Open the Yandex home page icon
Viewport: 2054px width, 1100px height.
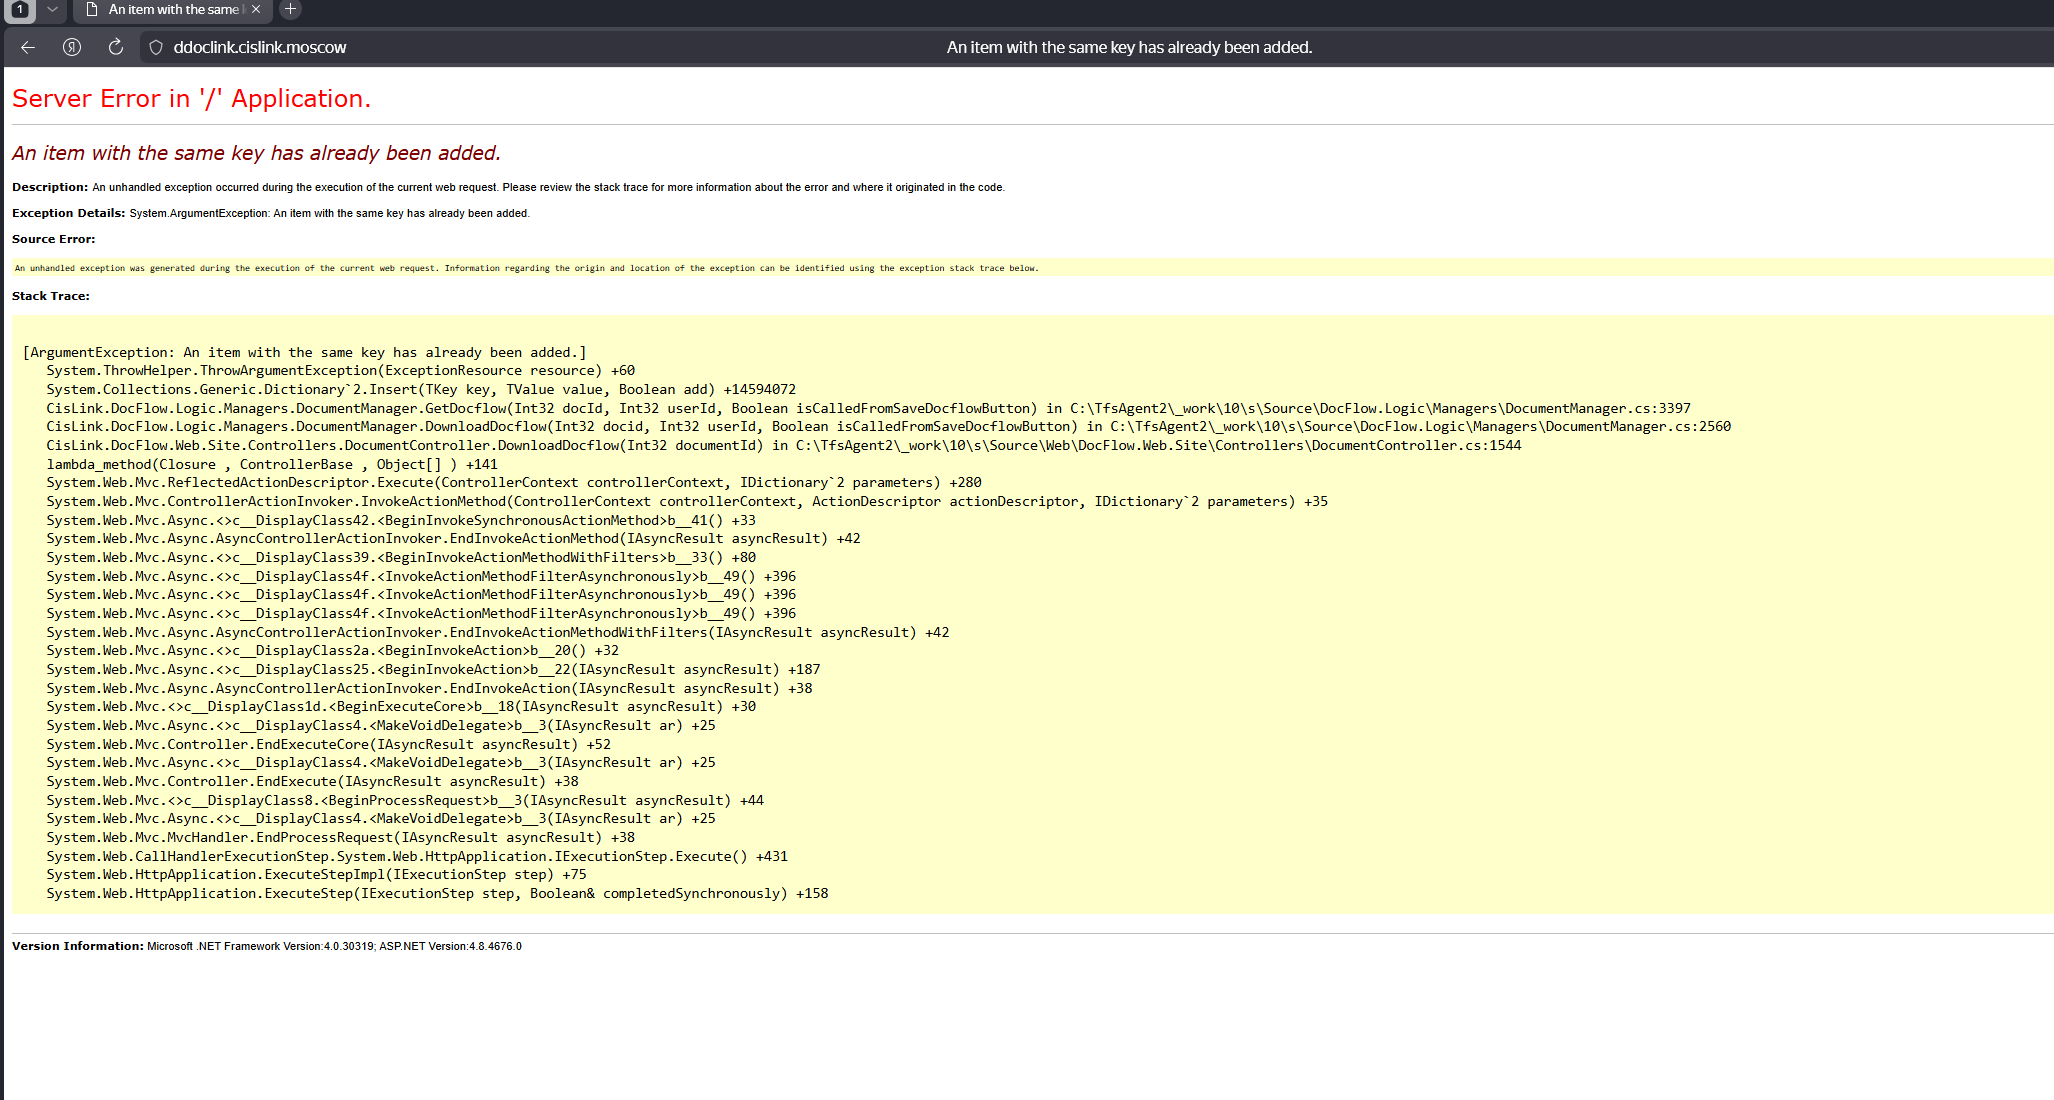pos(72,47)
